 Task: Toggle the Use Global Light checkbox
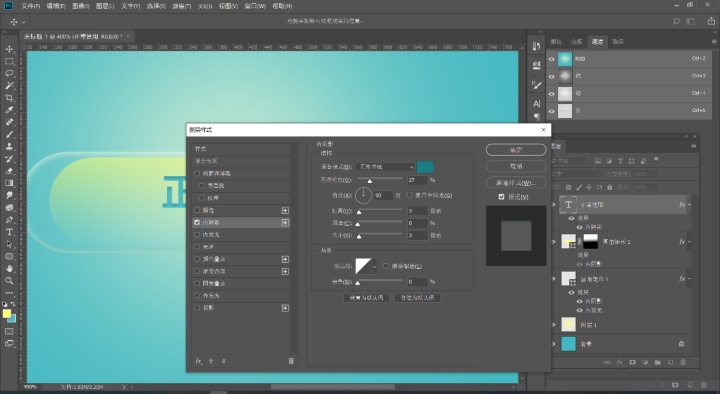(410, 195)
